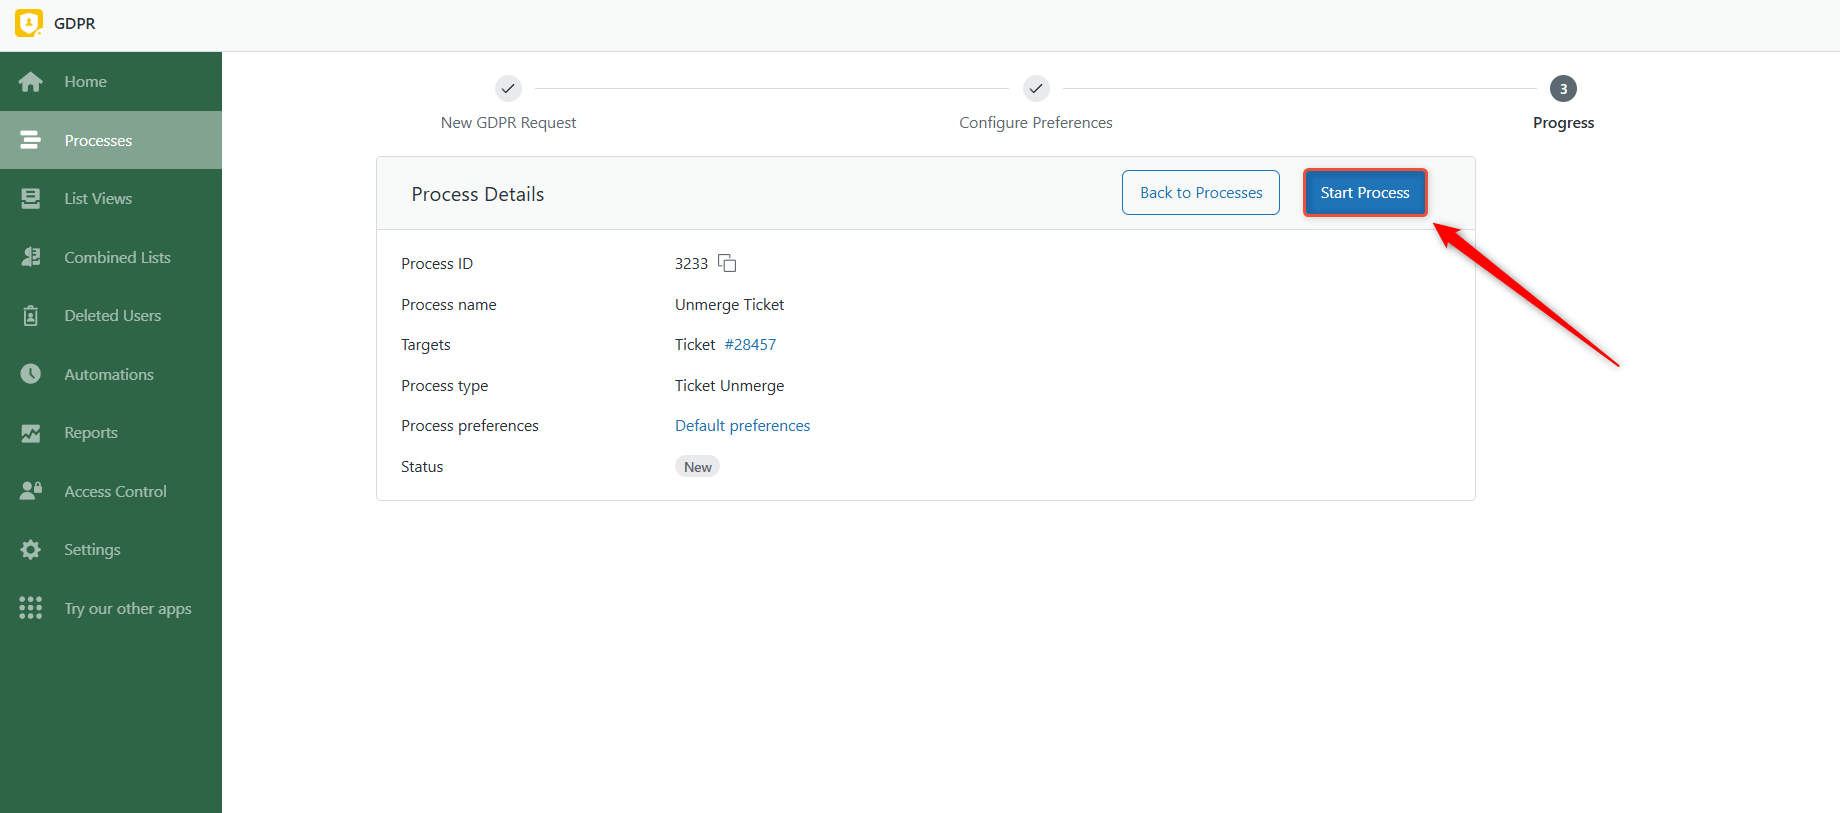The image size is (1840, 813).
Task: Click the Try our other apps grid icon
Action: tap(31, 608)
